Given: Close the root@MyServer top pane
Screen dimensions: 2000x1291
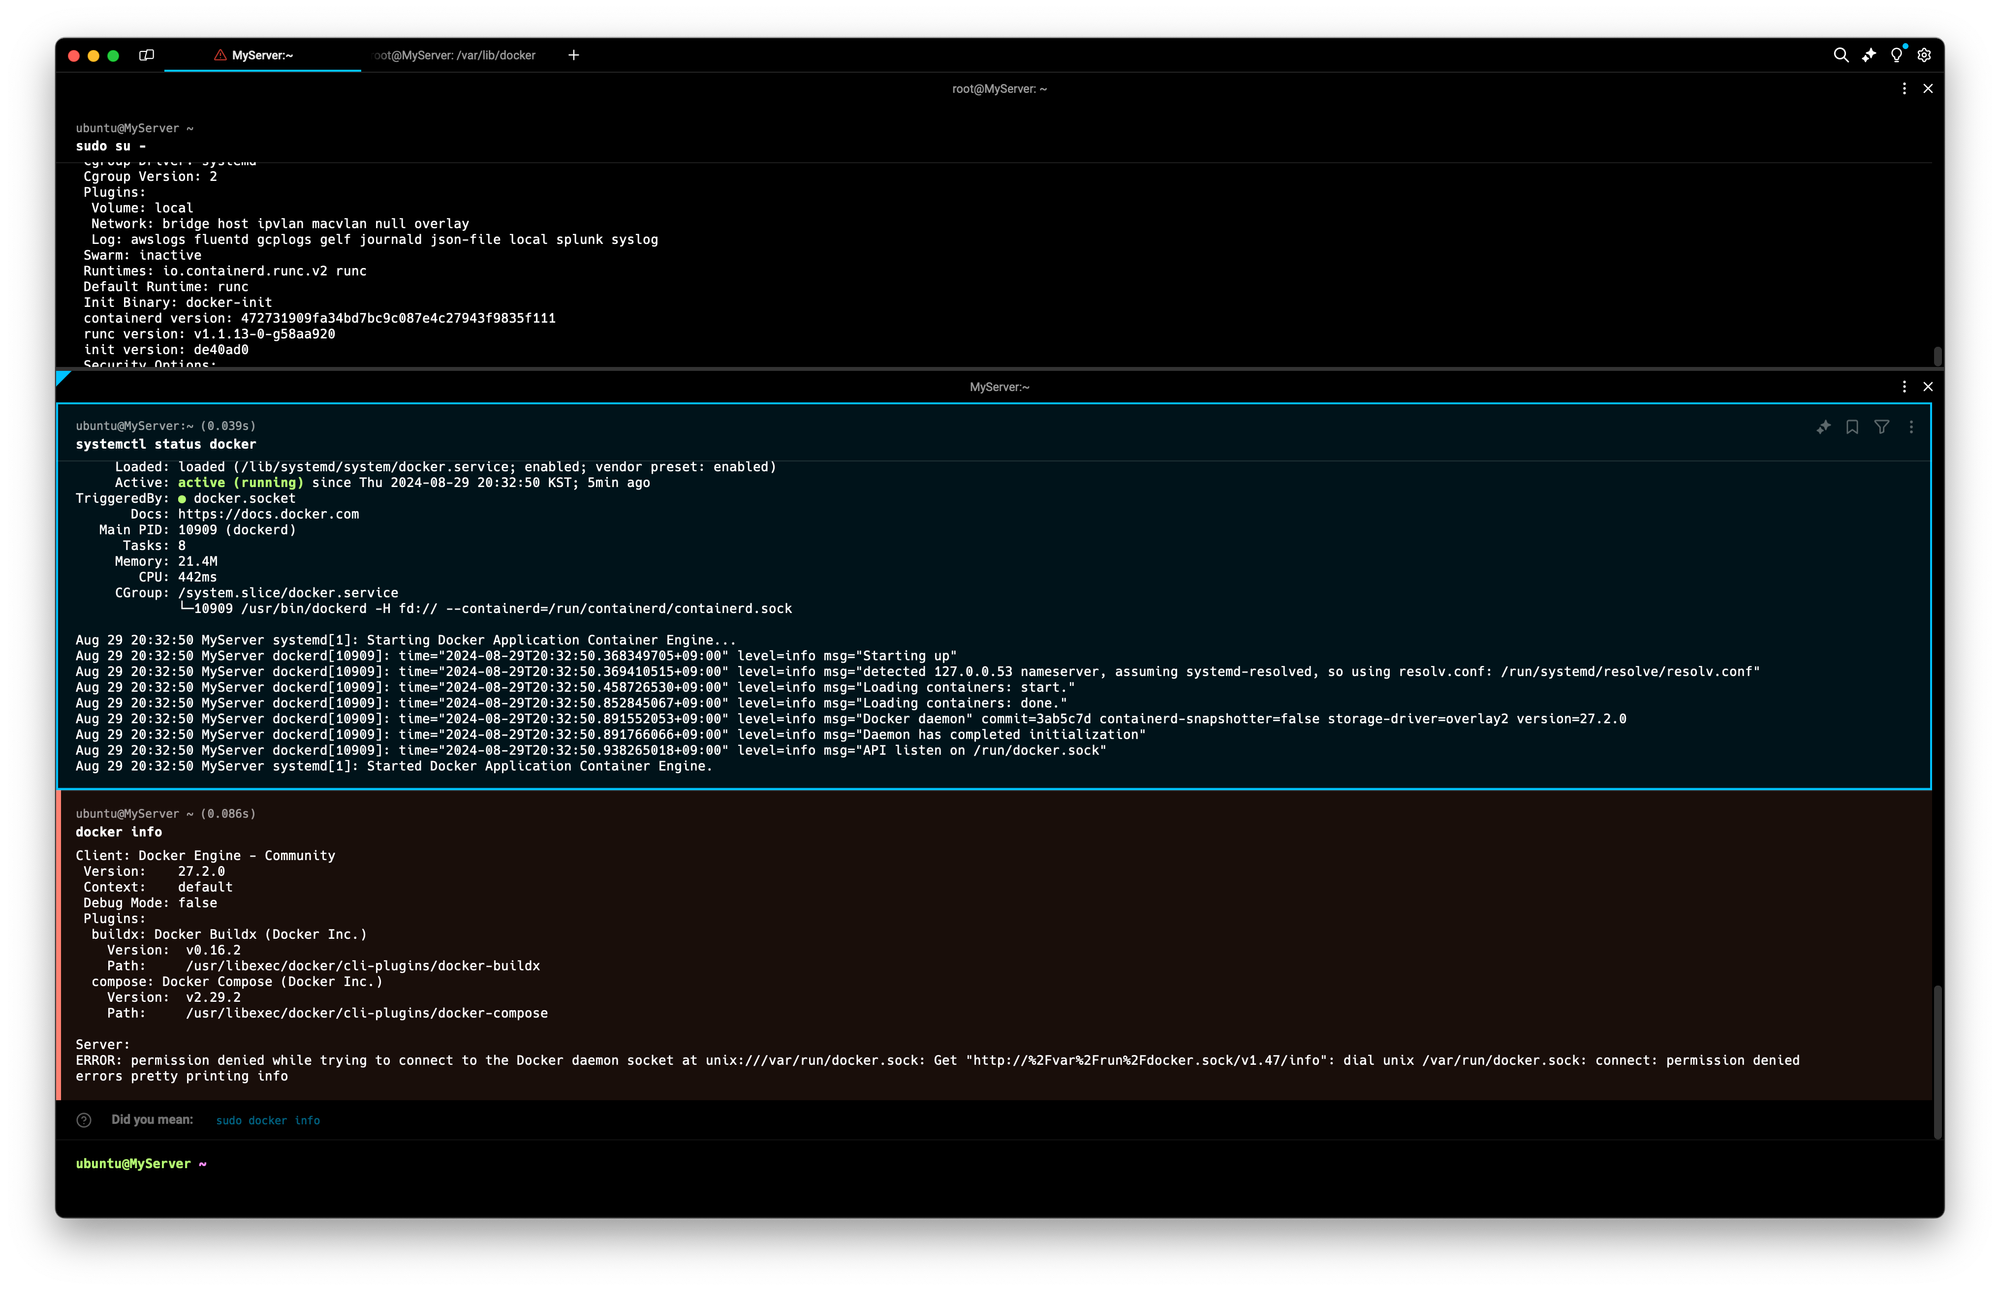Looking at the screenshot, I should click(x=1928, y=89).
